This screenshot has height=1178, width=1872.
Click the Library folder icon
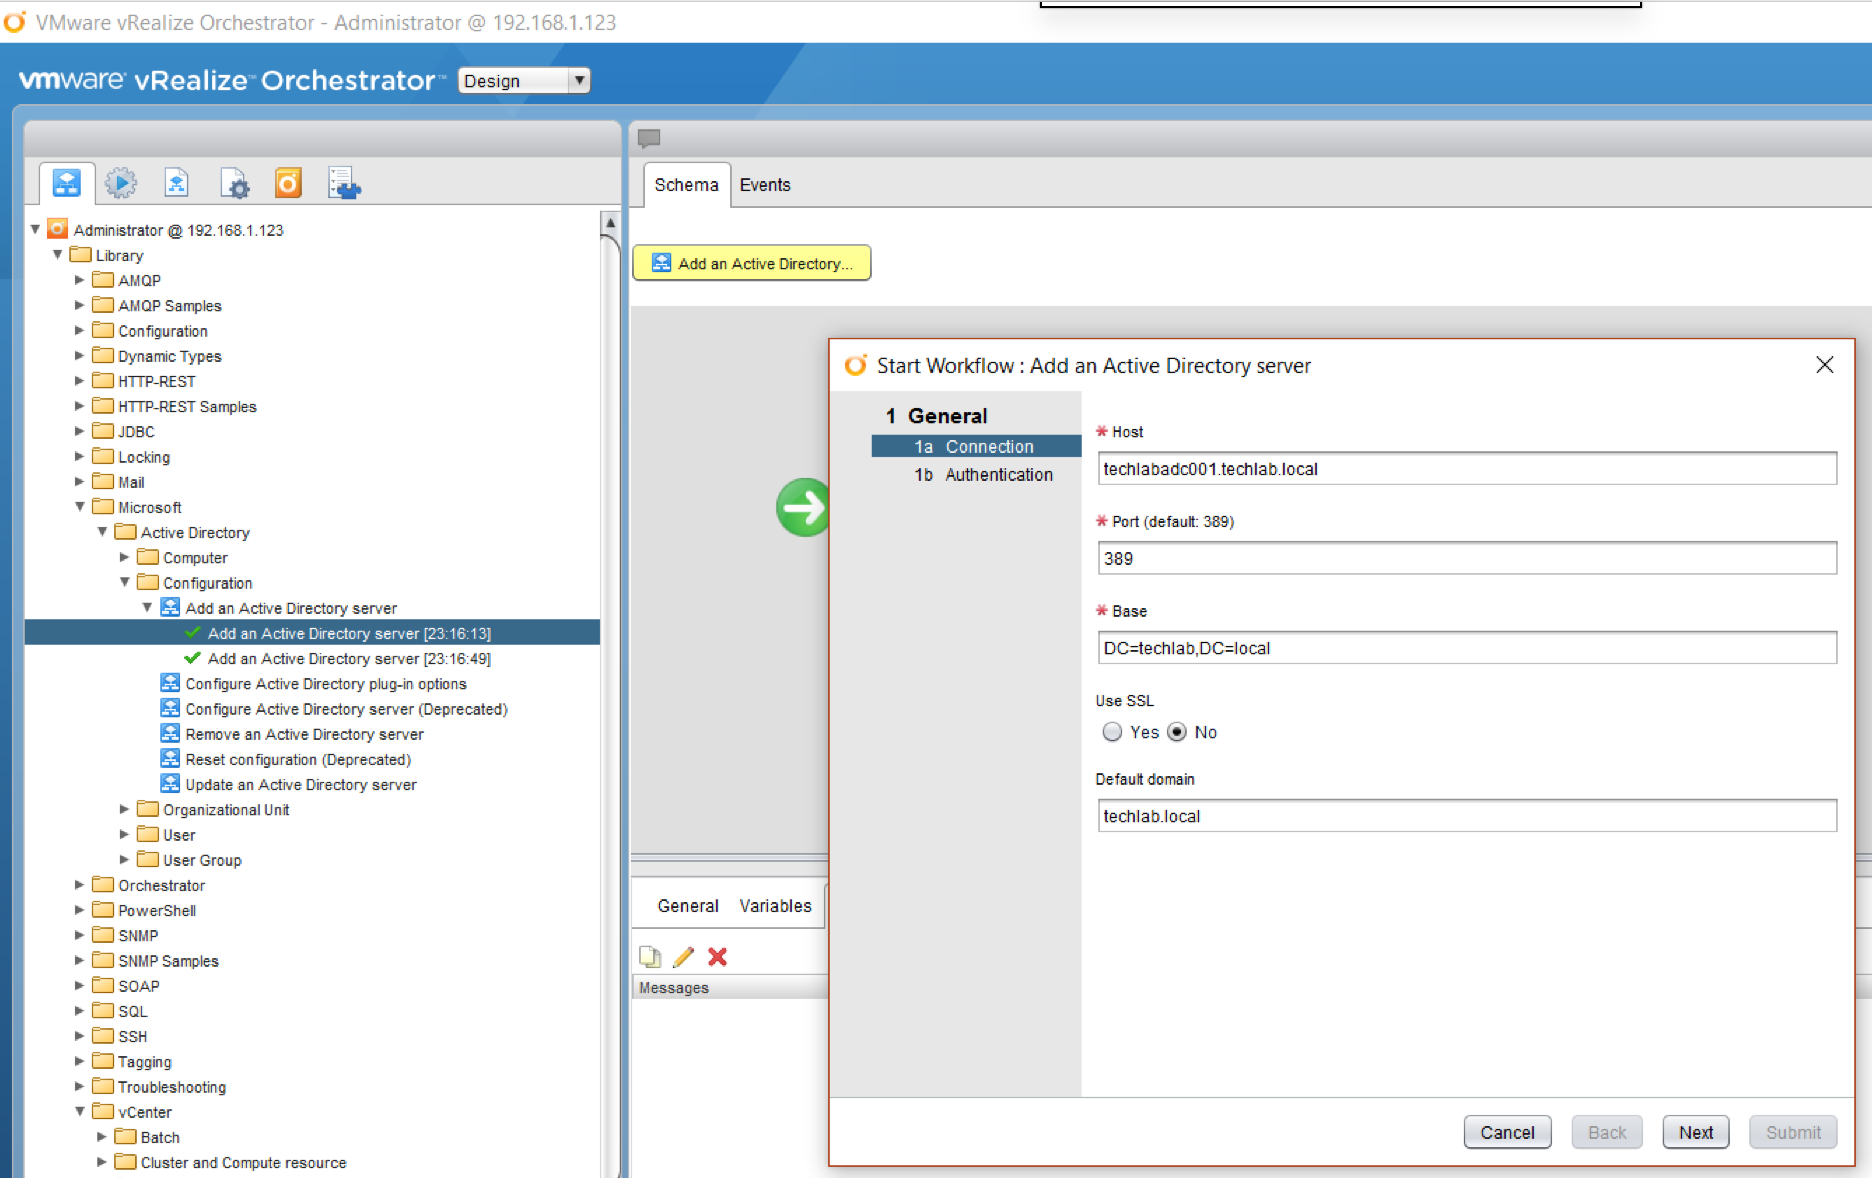point(81,255)
